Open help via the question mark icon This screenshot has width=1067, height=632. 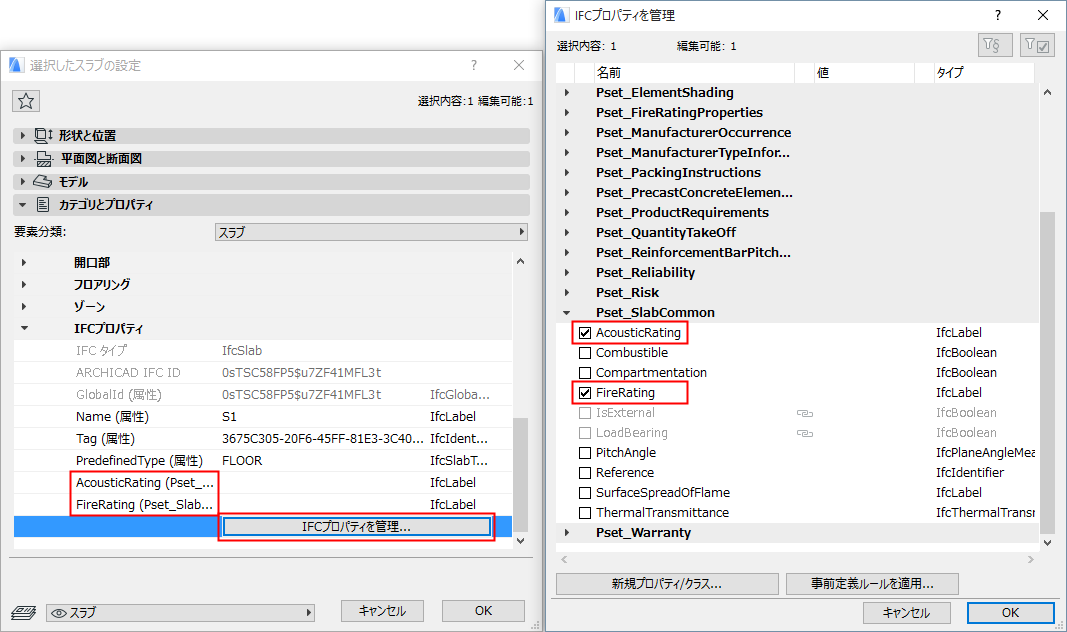coord(998,15)
